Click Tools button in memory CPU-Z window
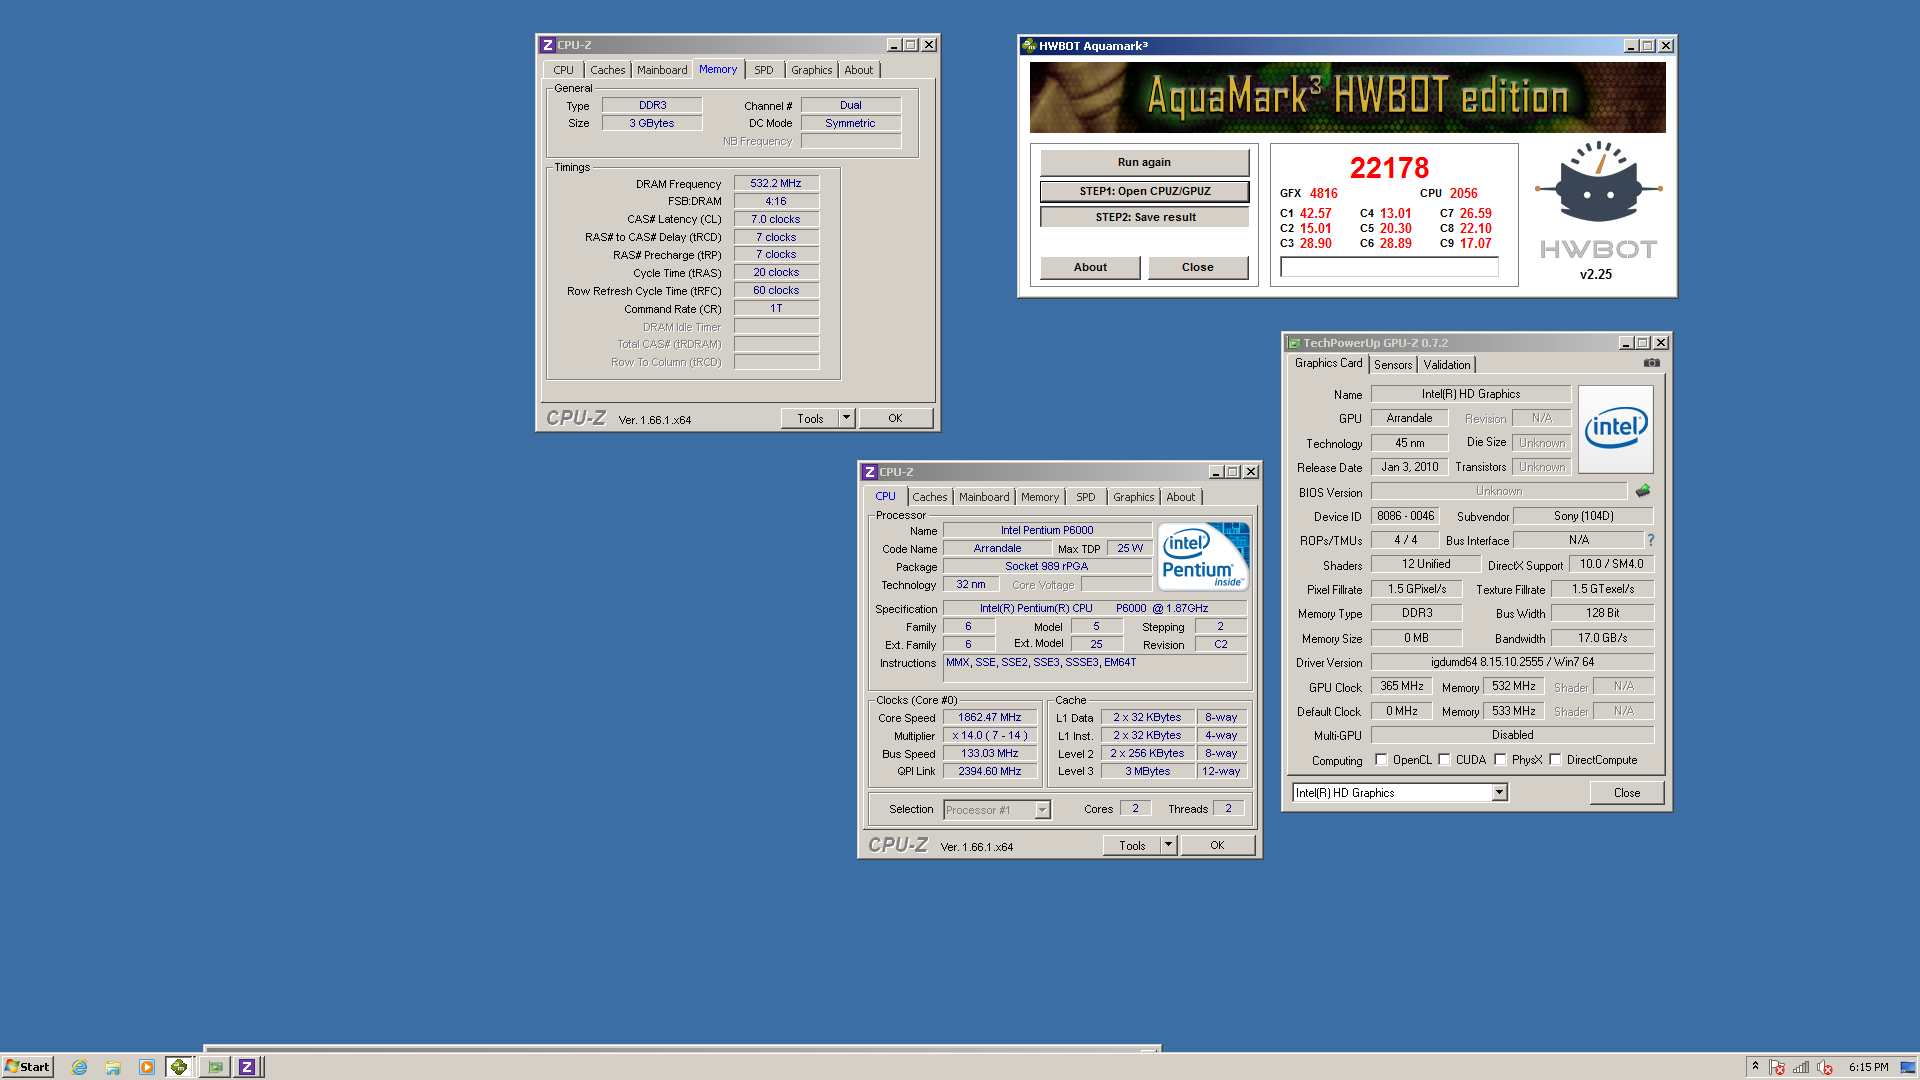 coord(810,418)
